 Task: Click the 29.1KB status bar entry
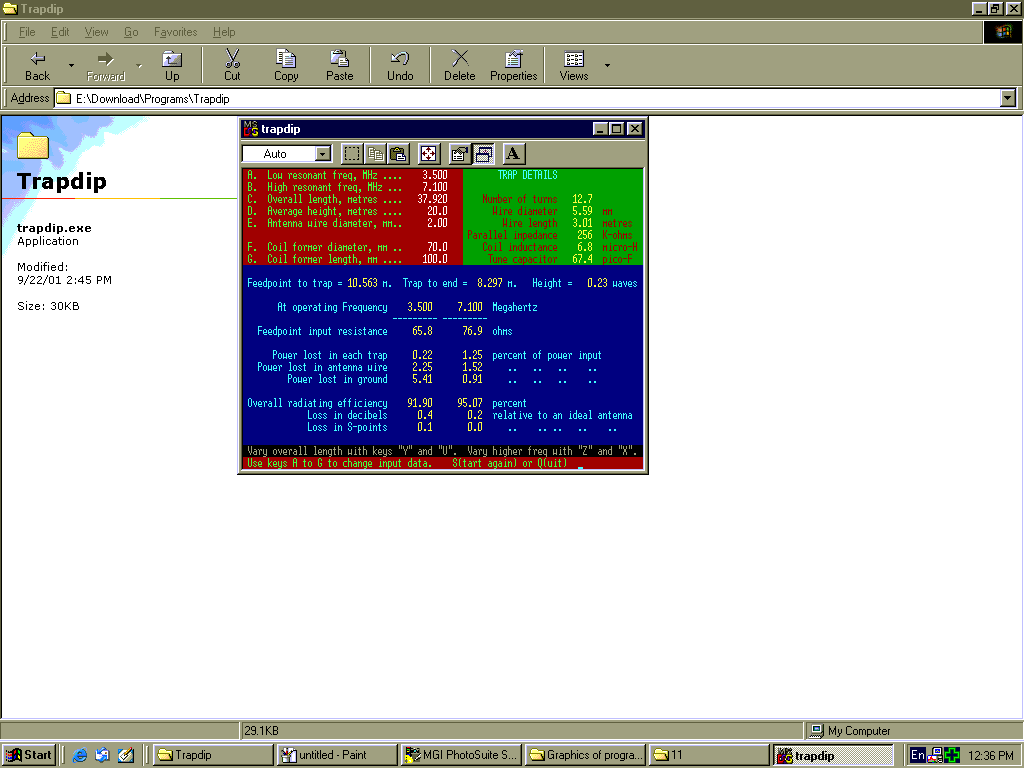[x=520, y=731]
